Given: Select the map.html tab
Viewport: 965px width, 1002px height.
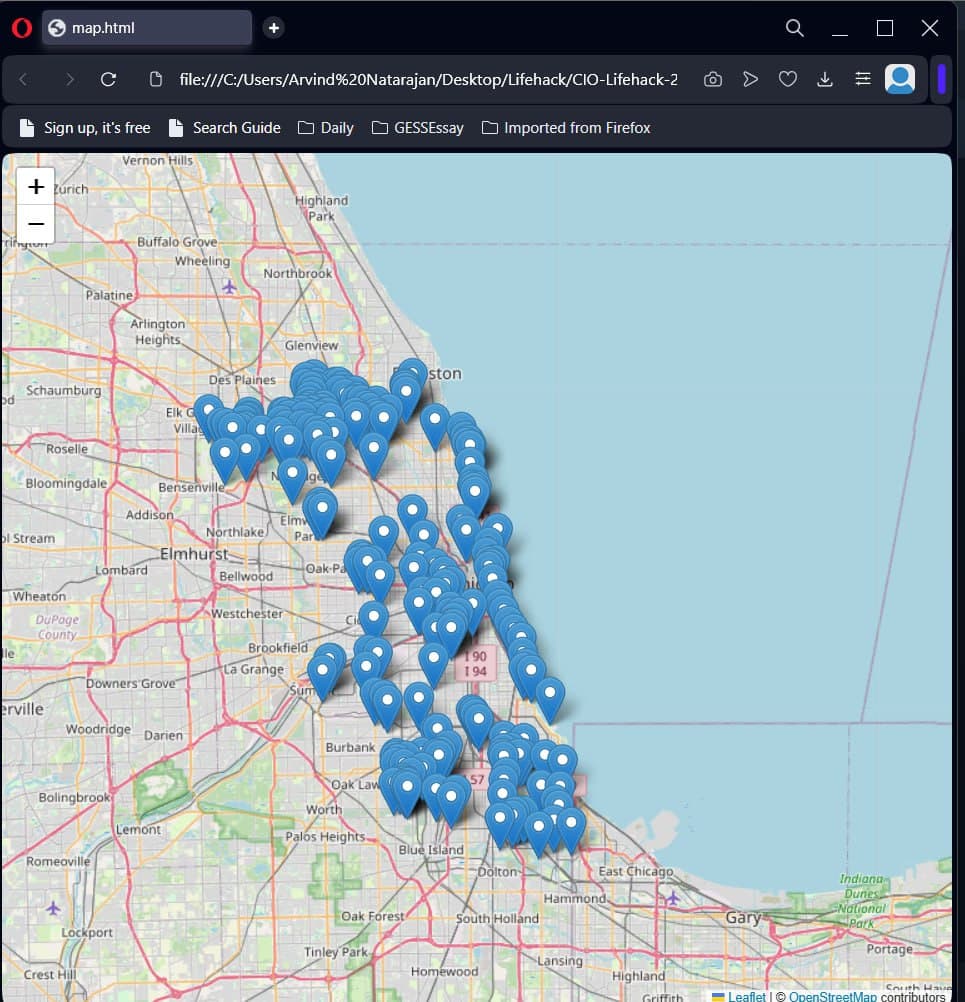Looking at the screenshot, I should (x=146, y=28).
